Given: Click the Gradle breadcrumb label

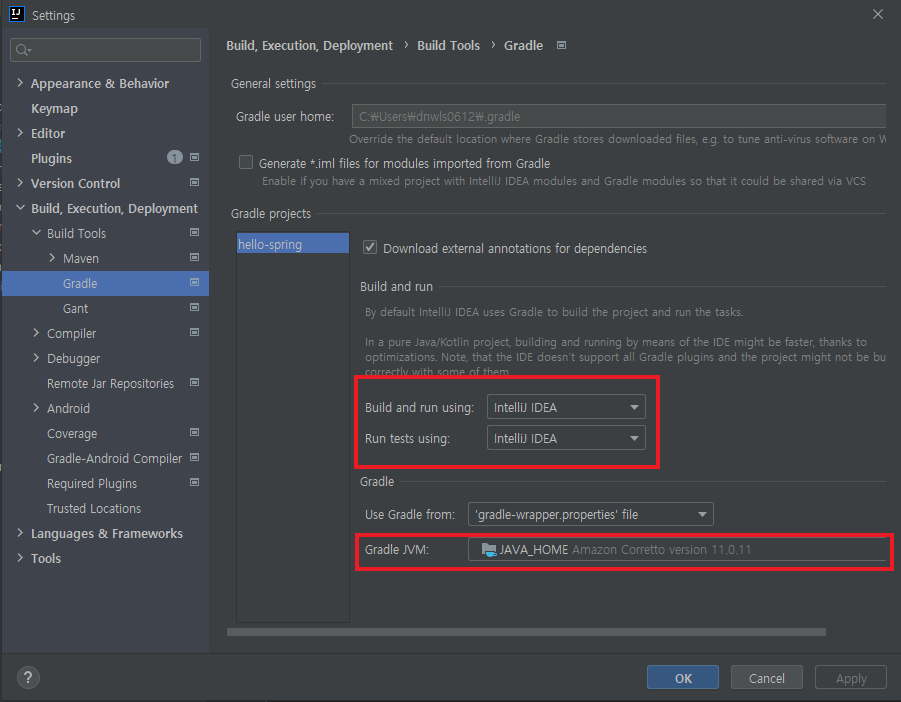Looking at the screenshot, I should point(523,45).
